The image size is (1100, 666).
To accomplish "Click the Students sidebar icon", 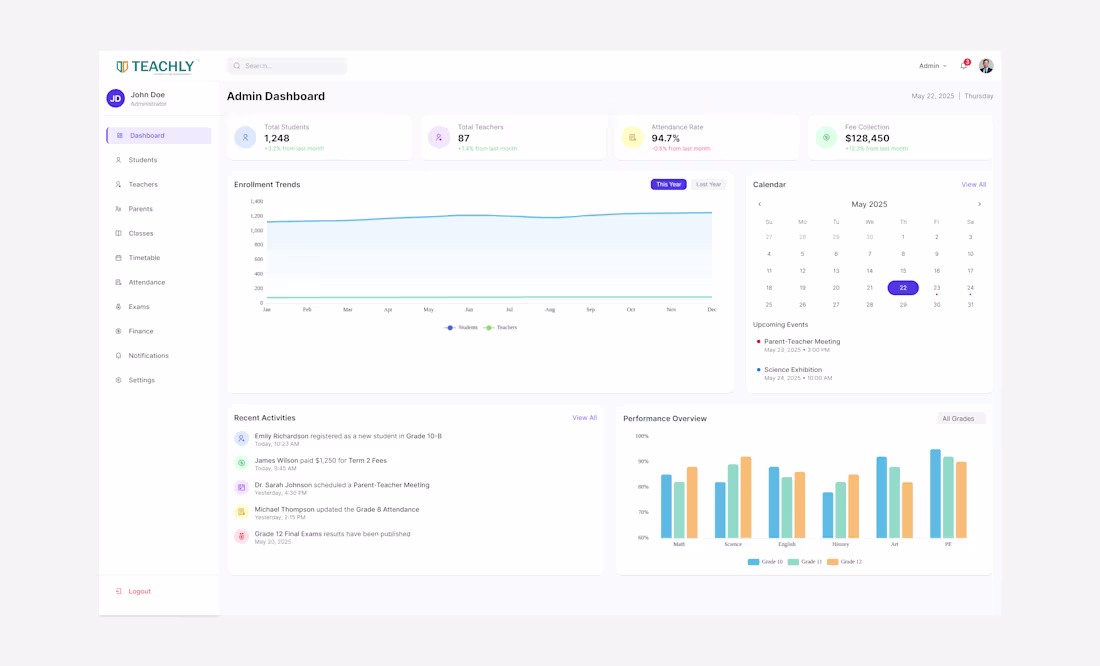I will tap(118, 160).
